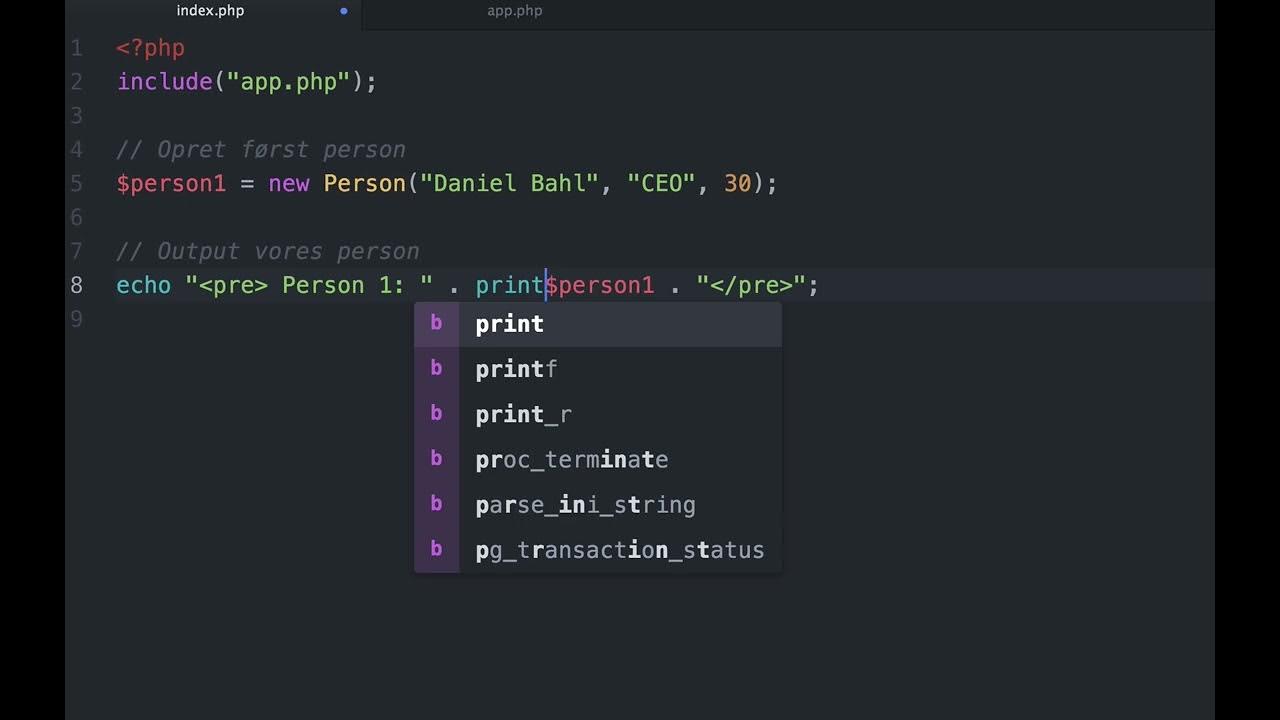Screen dimensions: 1280x720
Task: Select the printf suggestion from the popup
Action: (x=516, y=368)
